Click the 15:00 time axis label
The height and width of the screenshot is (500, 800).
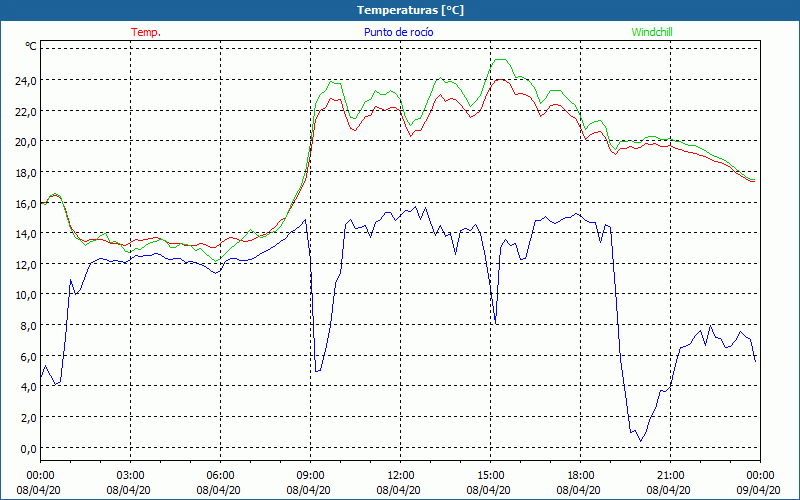[490, 476]
